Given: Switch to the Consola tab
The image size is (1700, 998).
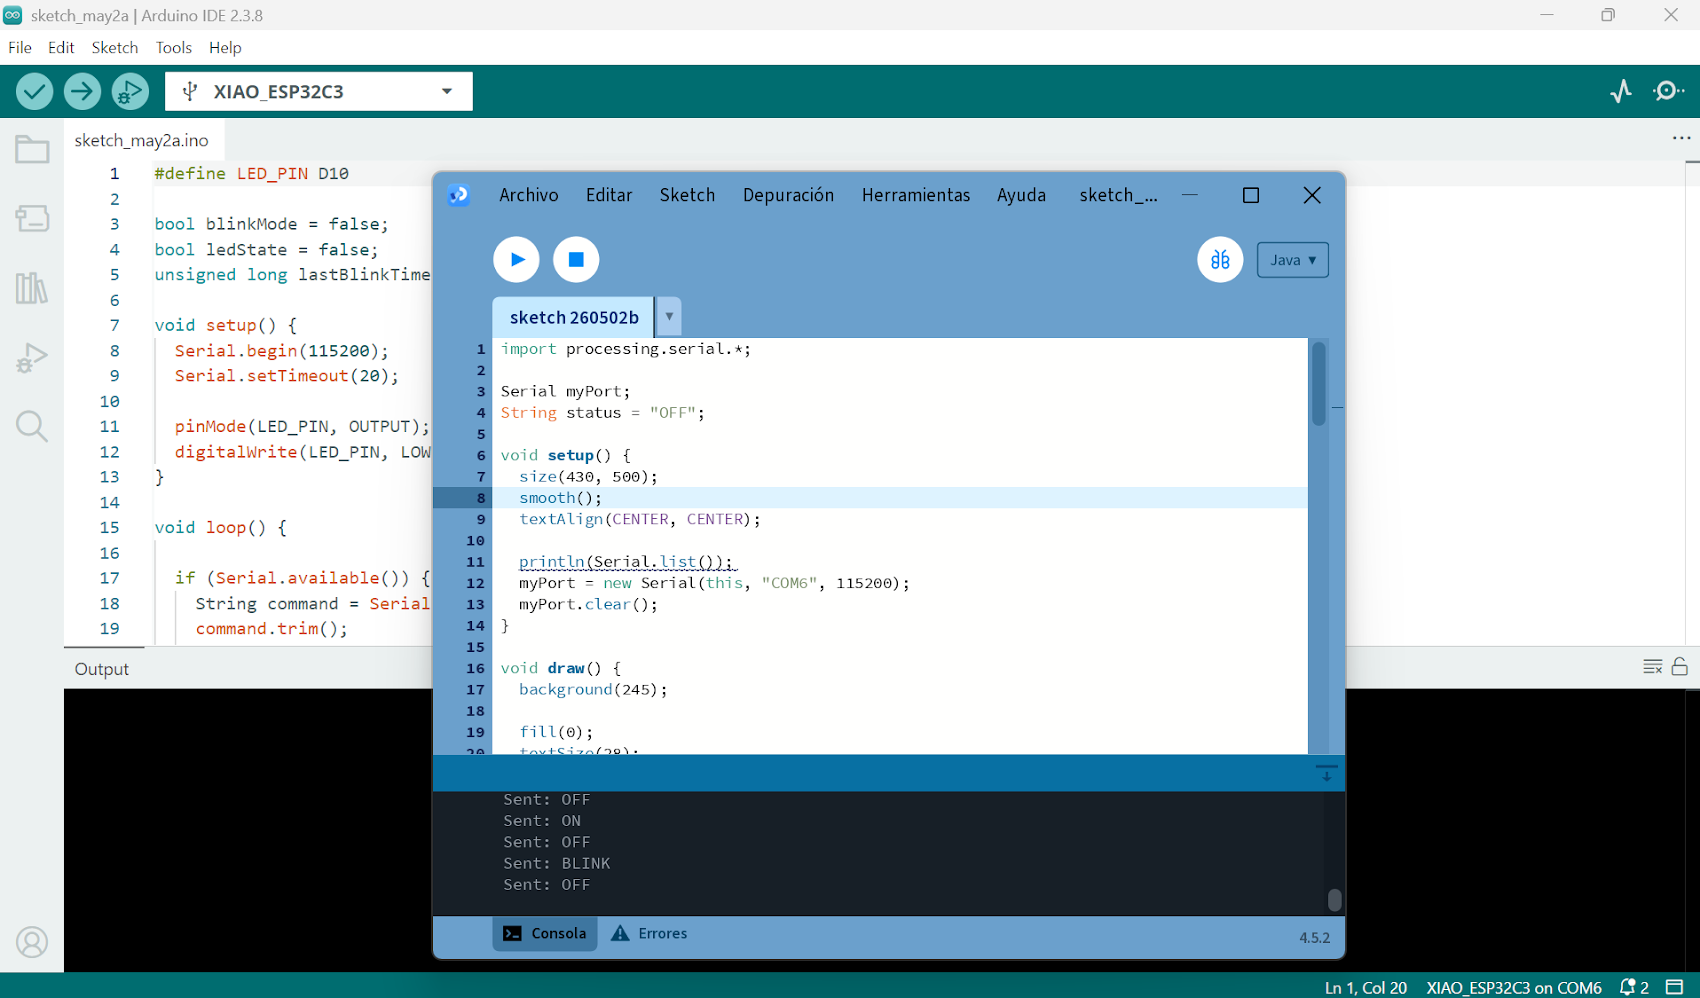Looking at the screenshot, I should (x=545, y=933).
